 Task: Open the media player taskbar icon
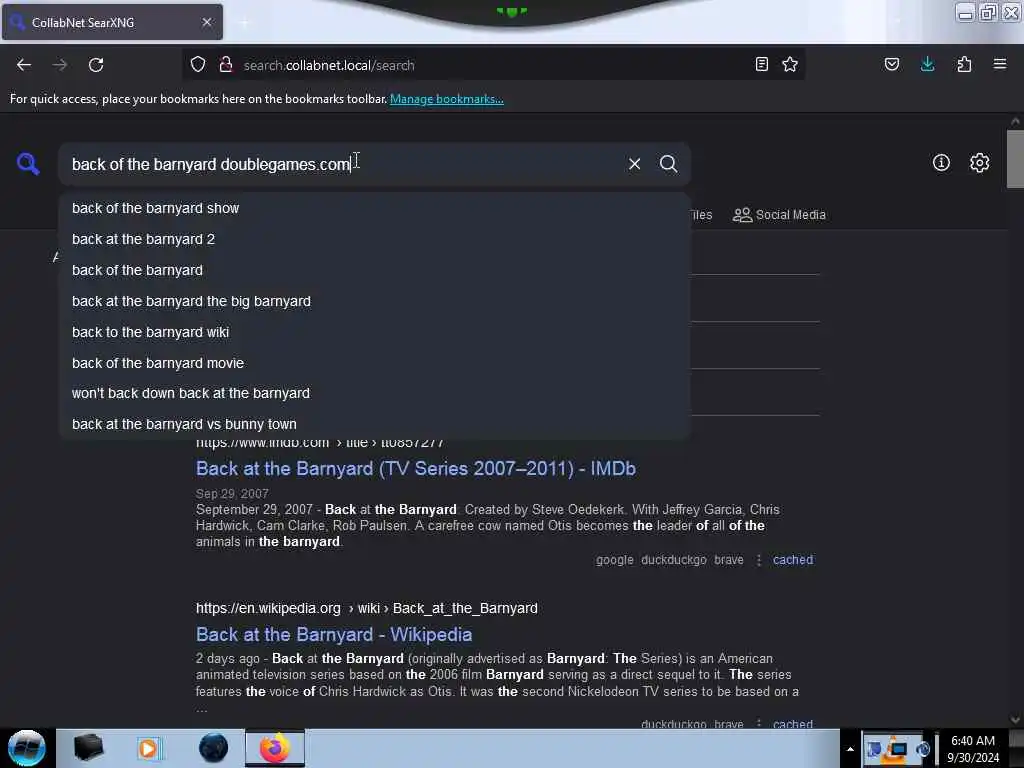click(149, 748)
